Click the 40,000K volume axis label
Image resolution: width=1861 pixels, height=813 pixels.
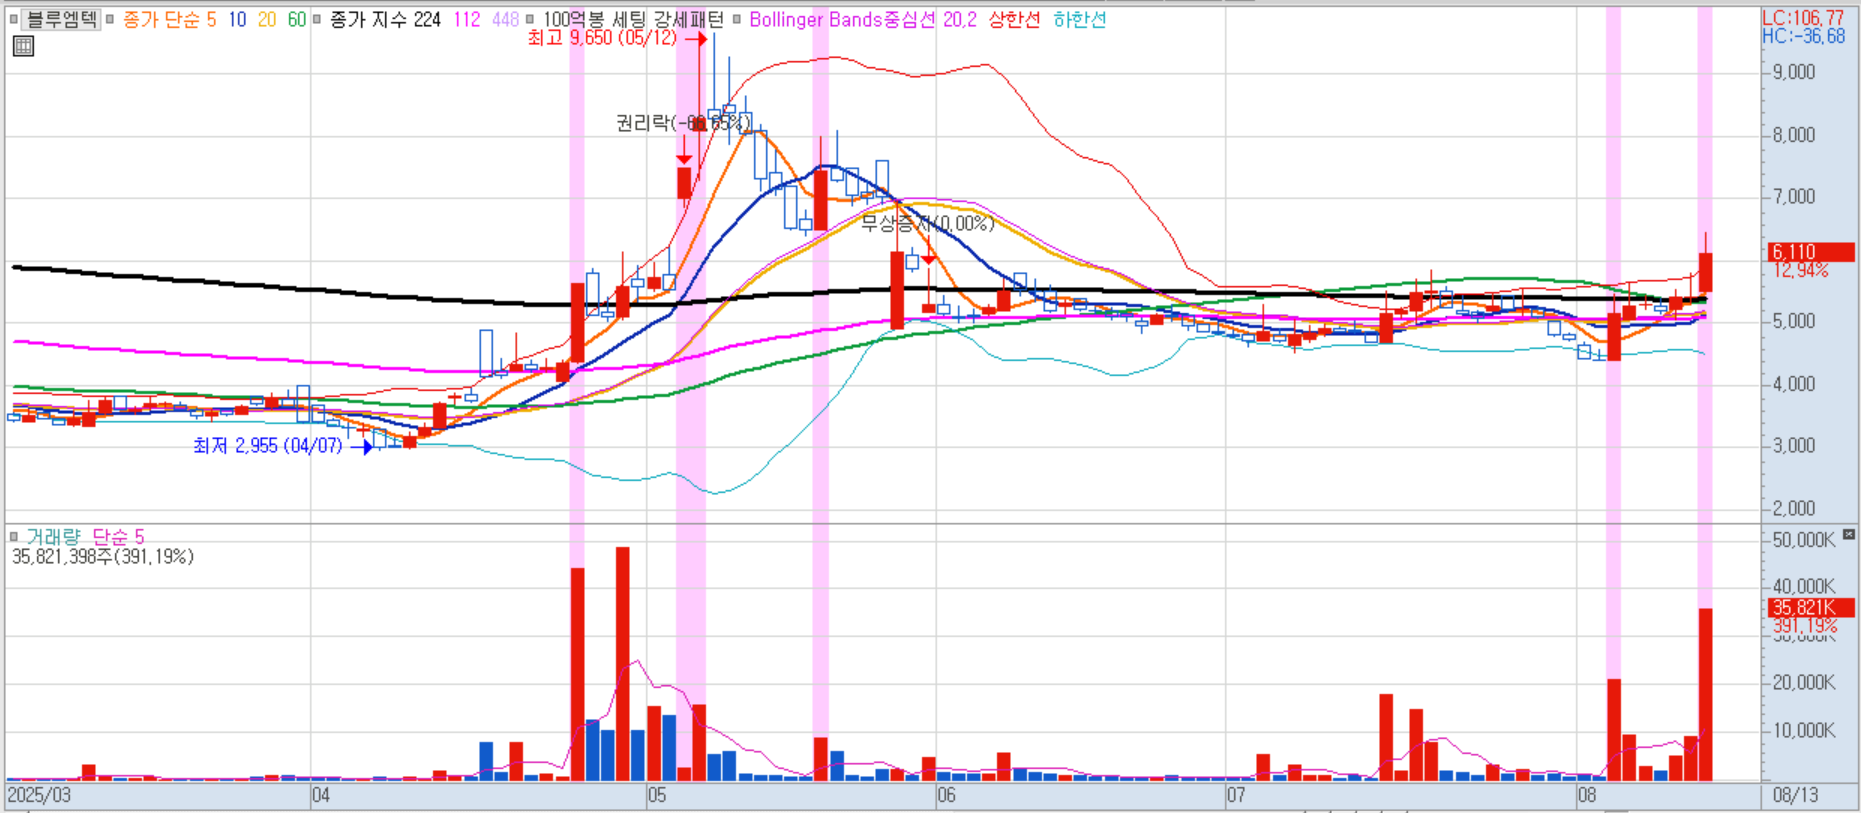pyautogui.click(x=1804, y=587)
